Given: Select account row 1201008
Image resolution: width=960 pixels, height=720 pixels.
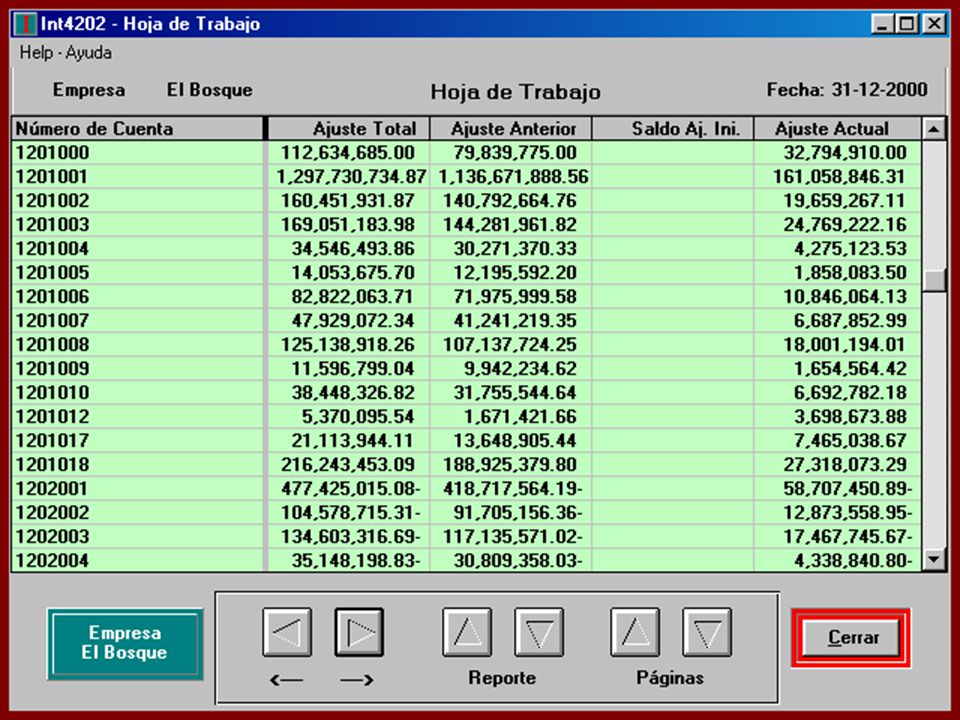Looking at the screenshot, I should tap(467, 344).
